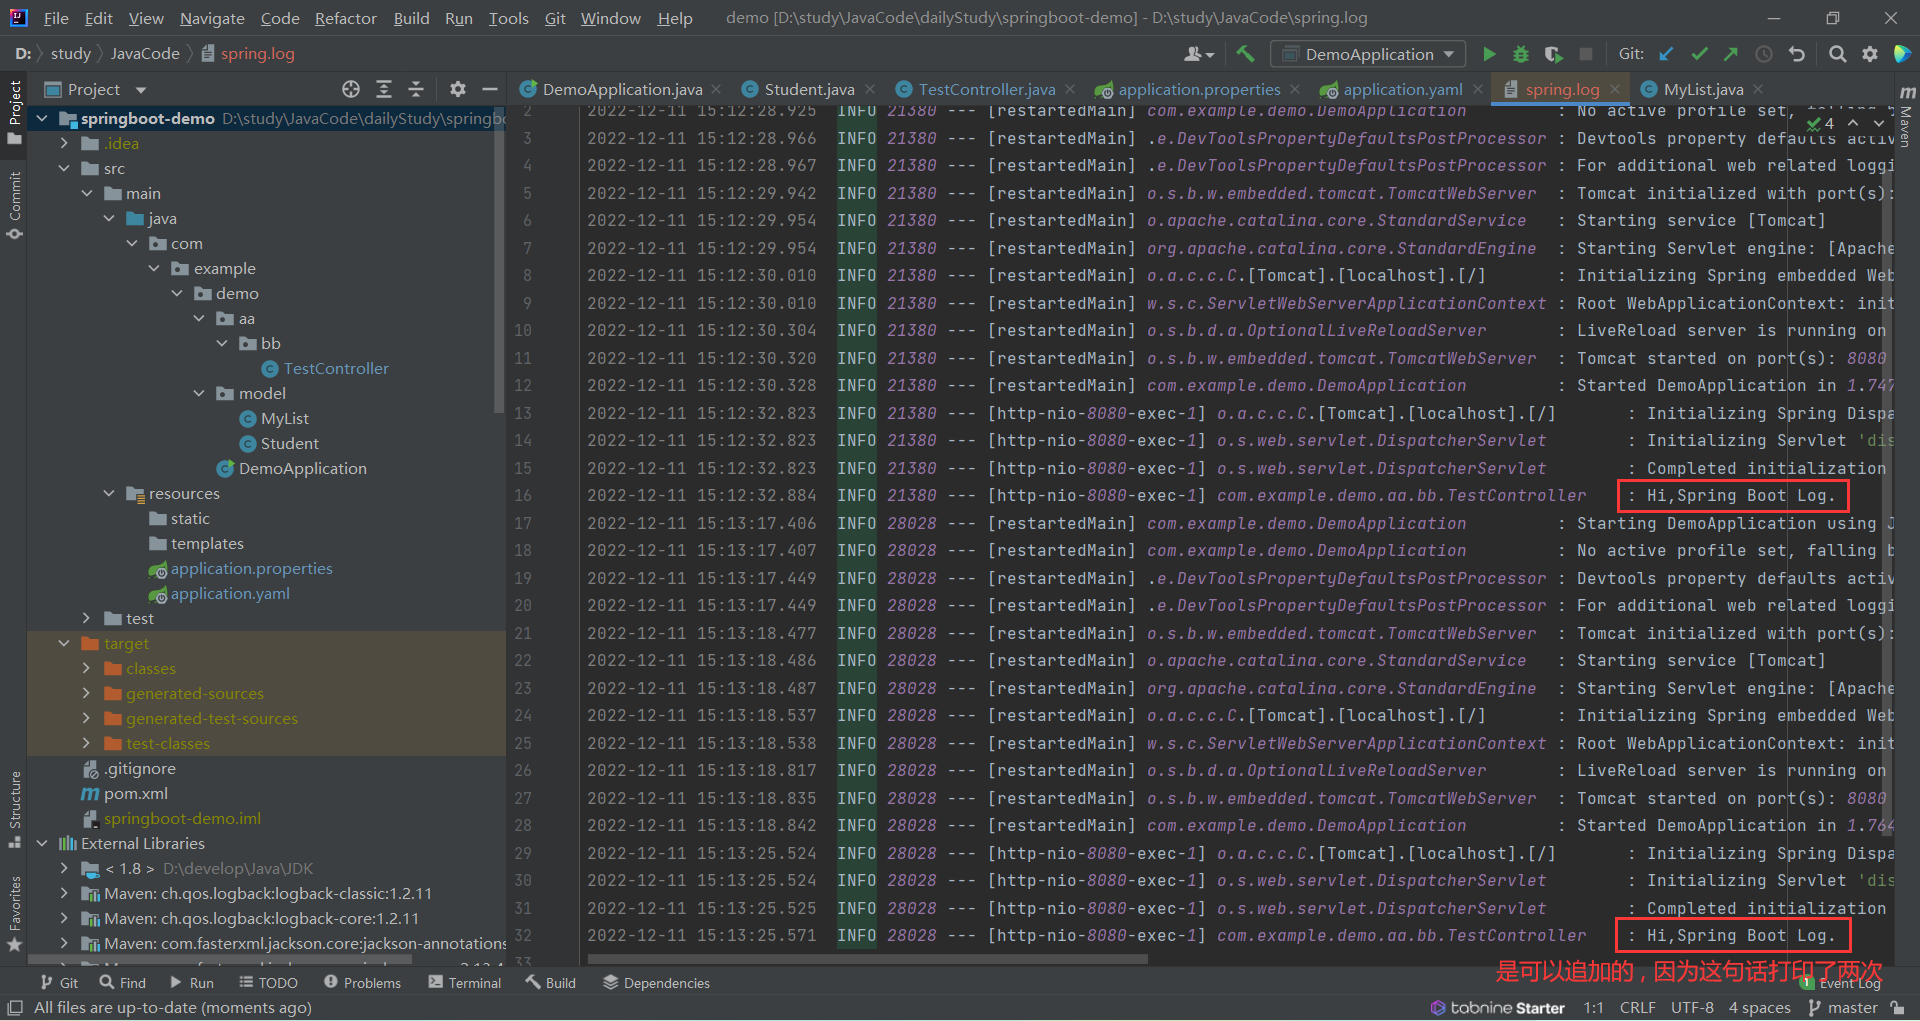This screenshot has width=1920, height=1021.
Task: Switch to the MyList.java tab
Action: 1703,89
